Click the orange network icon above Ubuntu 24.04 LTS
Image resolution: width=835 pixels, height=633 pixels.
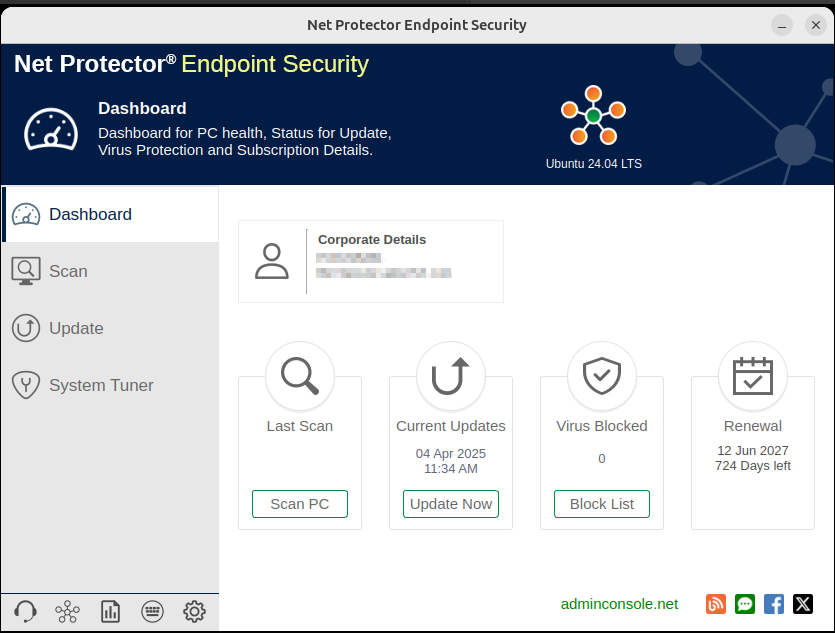tap(593, 116)
